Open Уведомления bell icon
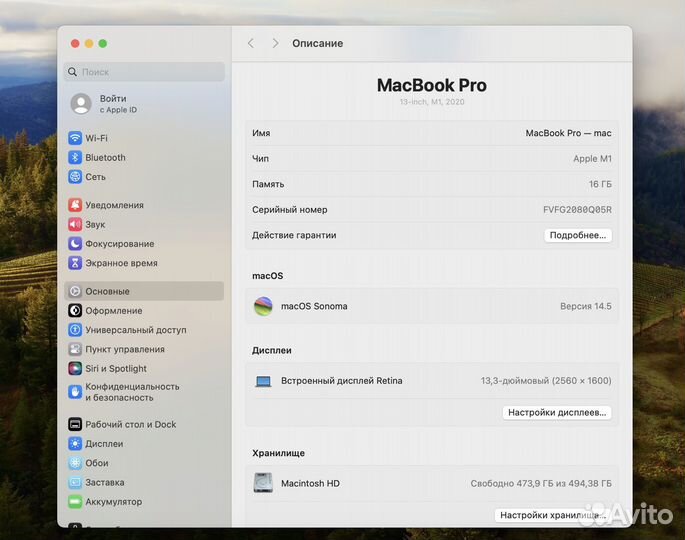 click(75, 205)
